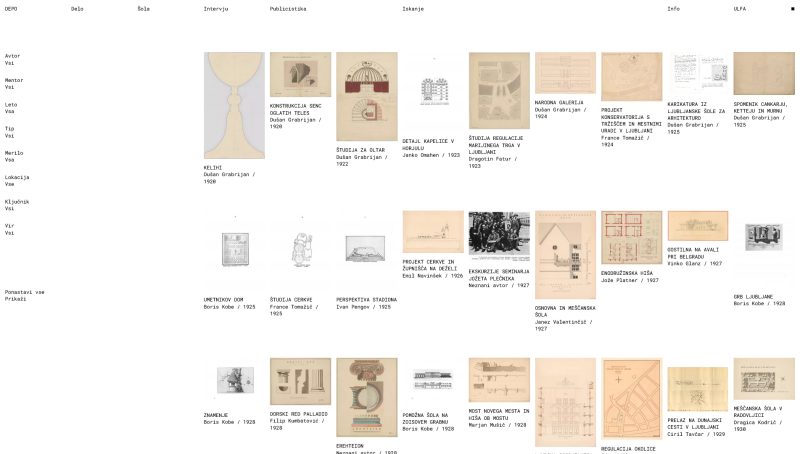Expand the Mentor filter set to Vsi

14,84
